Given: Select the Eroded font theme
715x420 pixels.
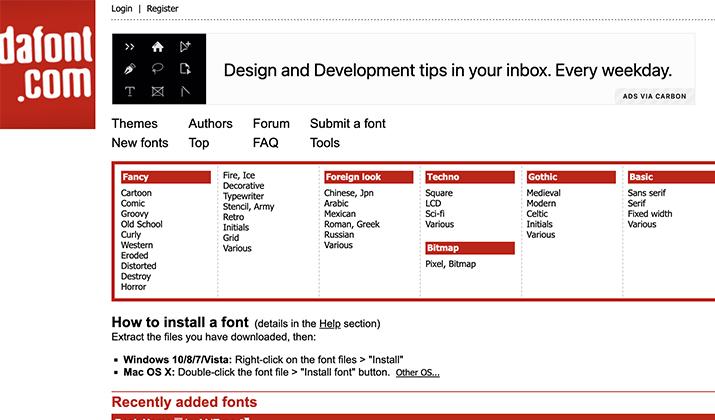Looking at the screenshot, I should tap(134, 256).
